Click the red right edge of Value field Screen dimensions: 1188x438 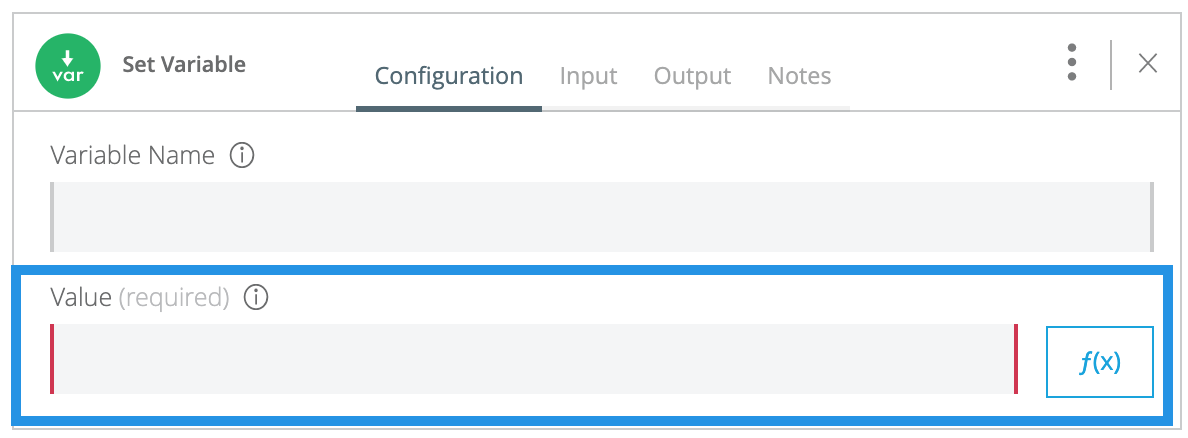[x=1015, y=359]
